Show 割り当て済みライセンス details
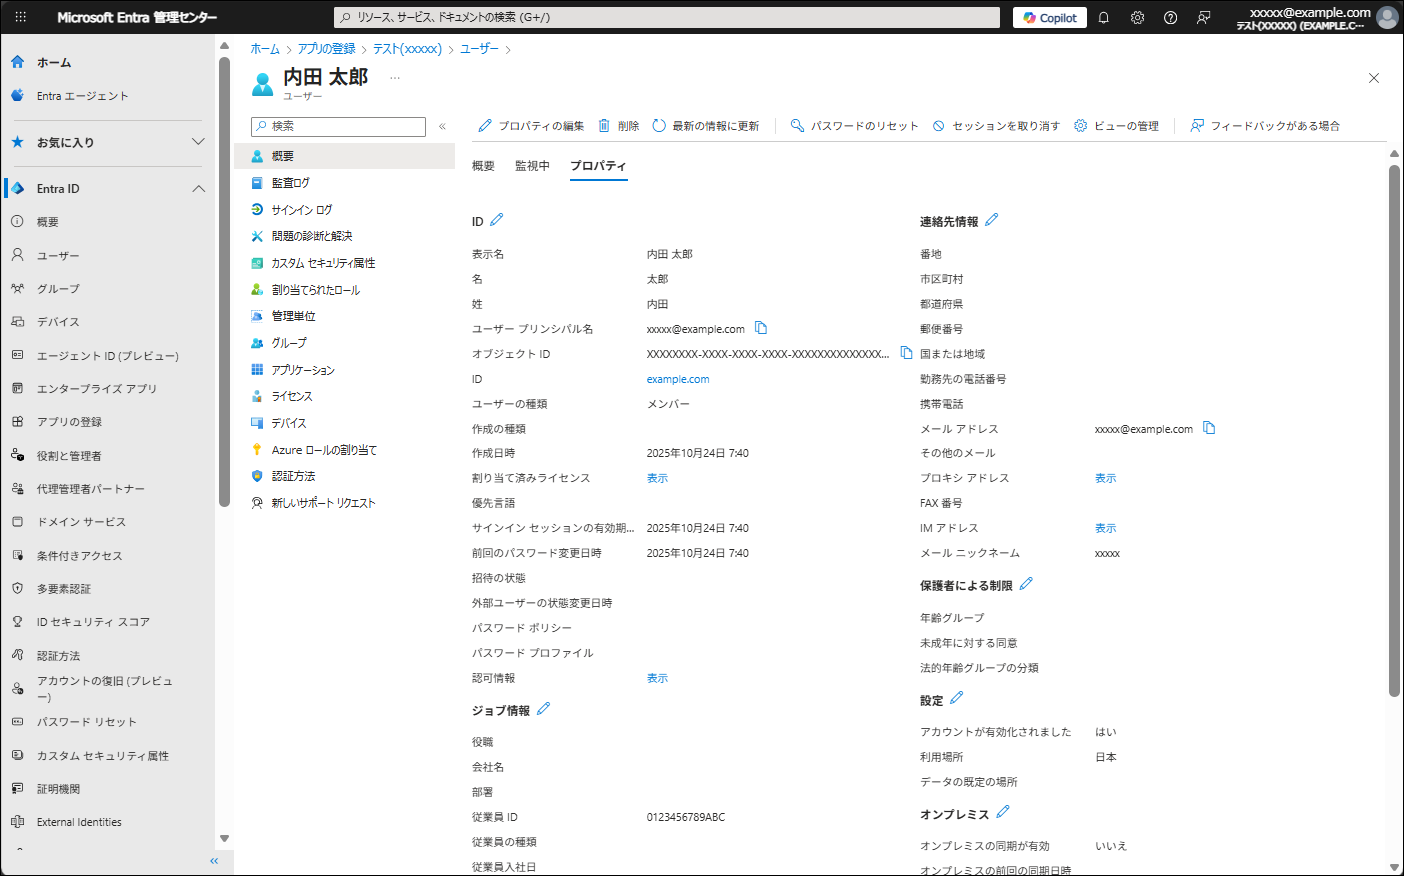The image size is (1404, 876). pyautogui.click(x=657, y=478)
